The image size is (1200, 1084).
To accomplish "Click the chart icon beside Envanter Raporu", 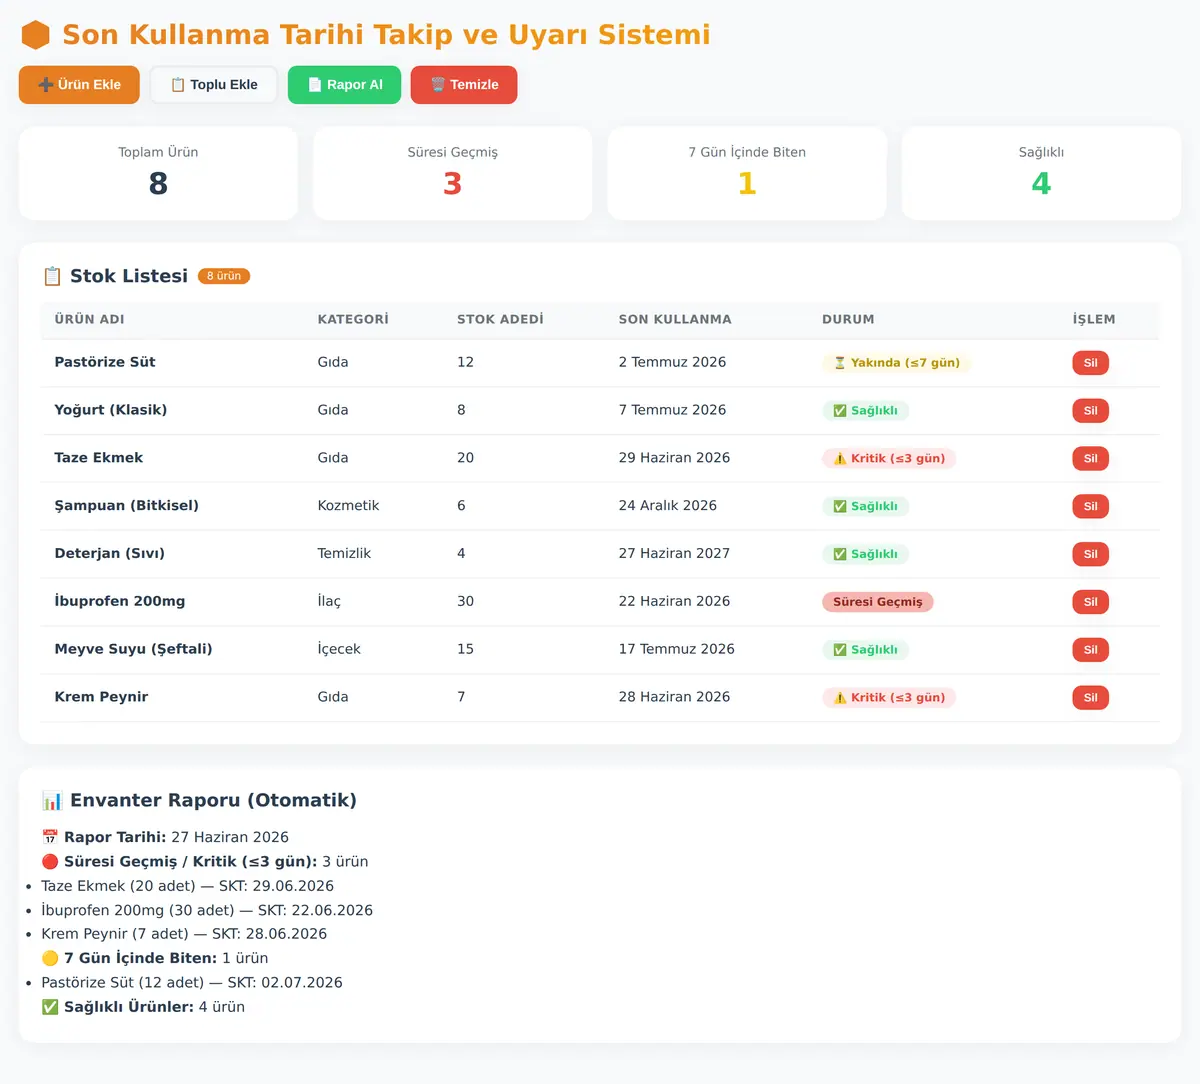I will click(52, 800).
